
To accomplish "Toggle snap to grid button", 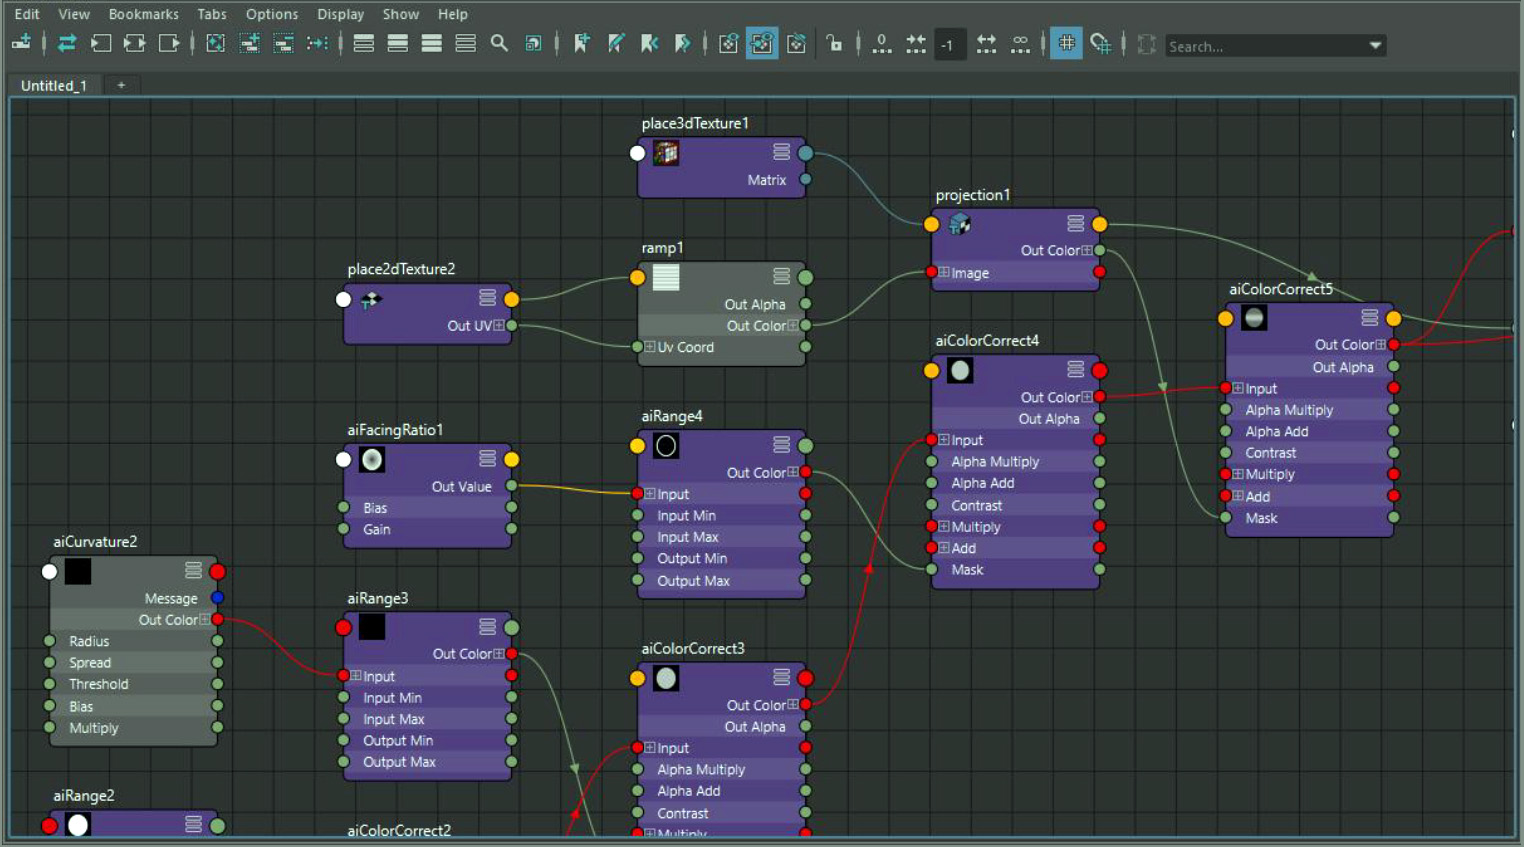I will [1100, 43].
